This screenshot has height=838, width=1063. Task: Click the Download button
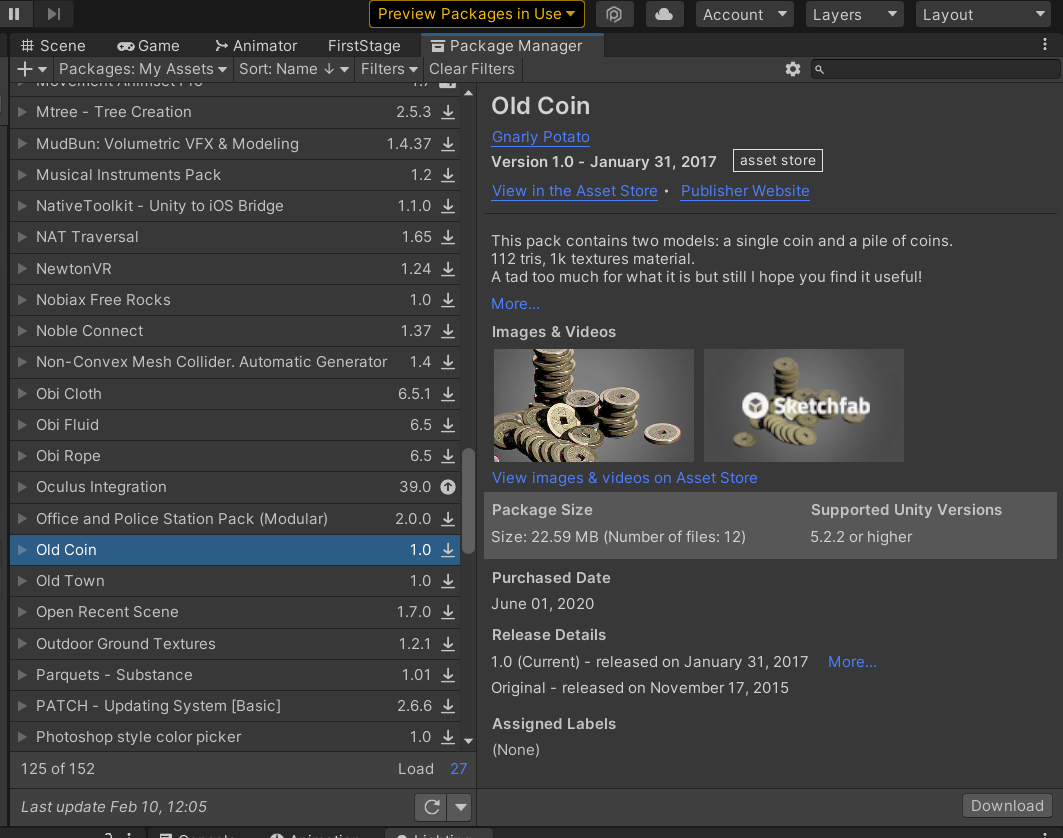pos(1007,806)
